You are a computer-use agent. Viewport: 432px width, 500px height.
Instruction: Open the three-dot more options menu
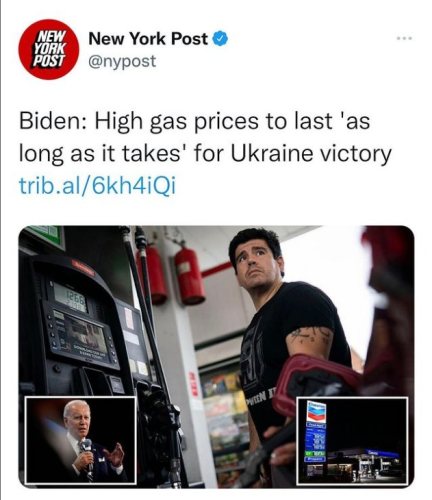(404, 38)
